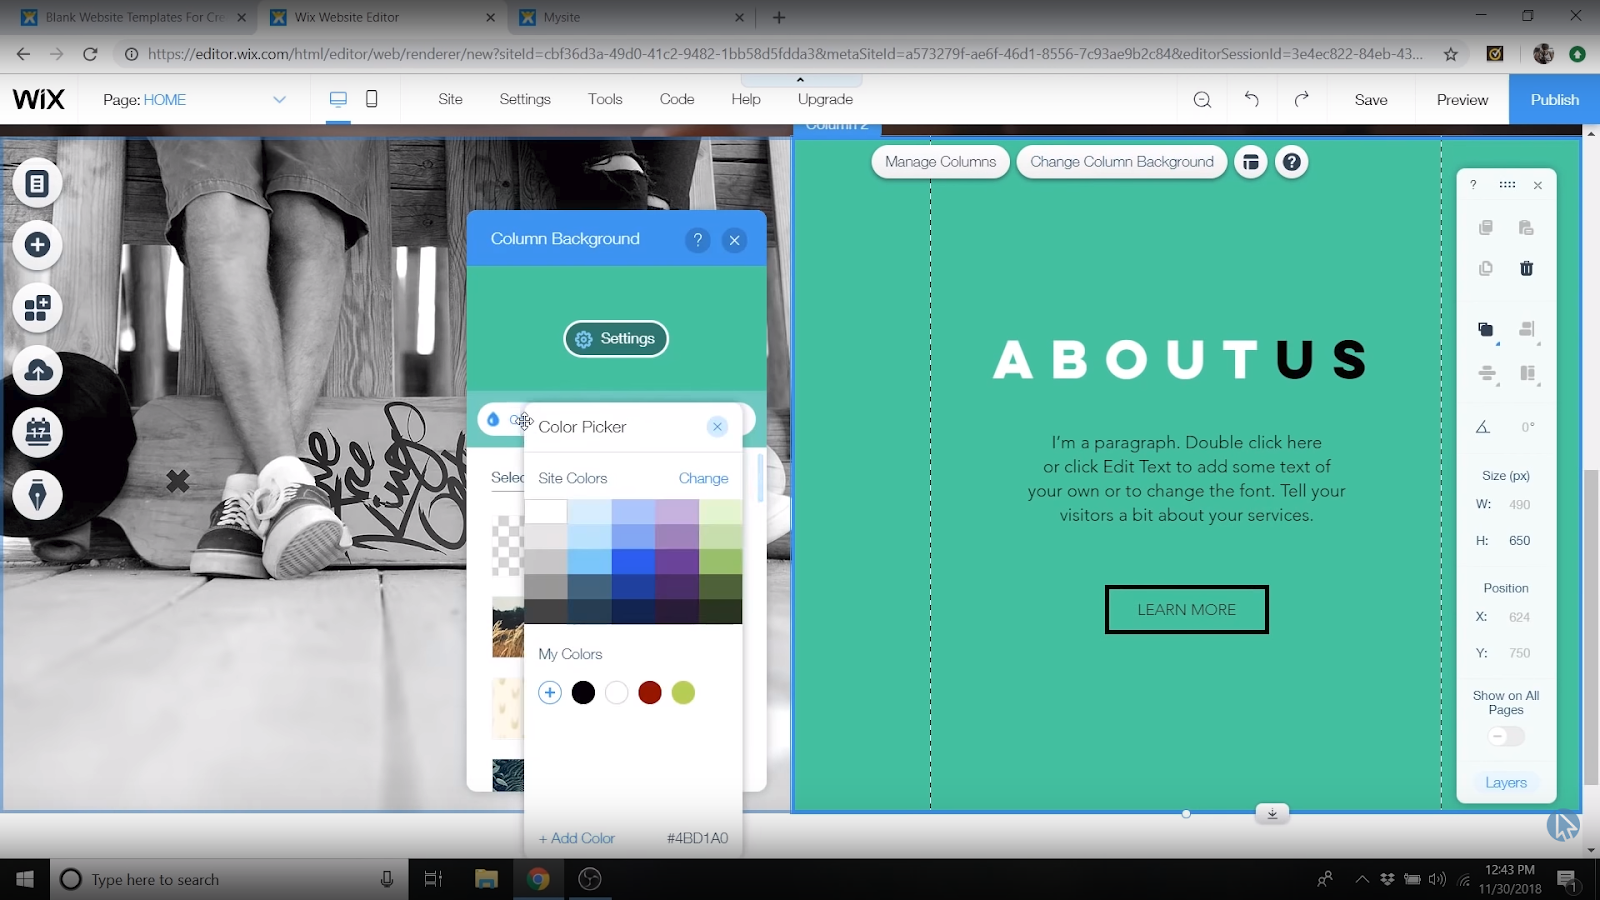This screenshot has width=1600, height=900.
Task: Open the Blog pen icon in sidebar
Action: (37, 495)
